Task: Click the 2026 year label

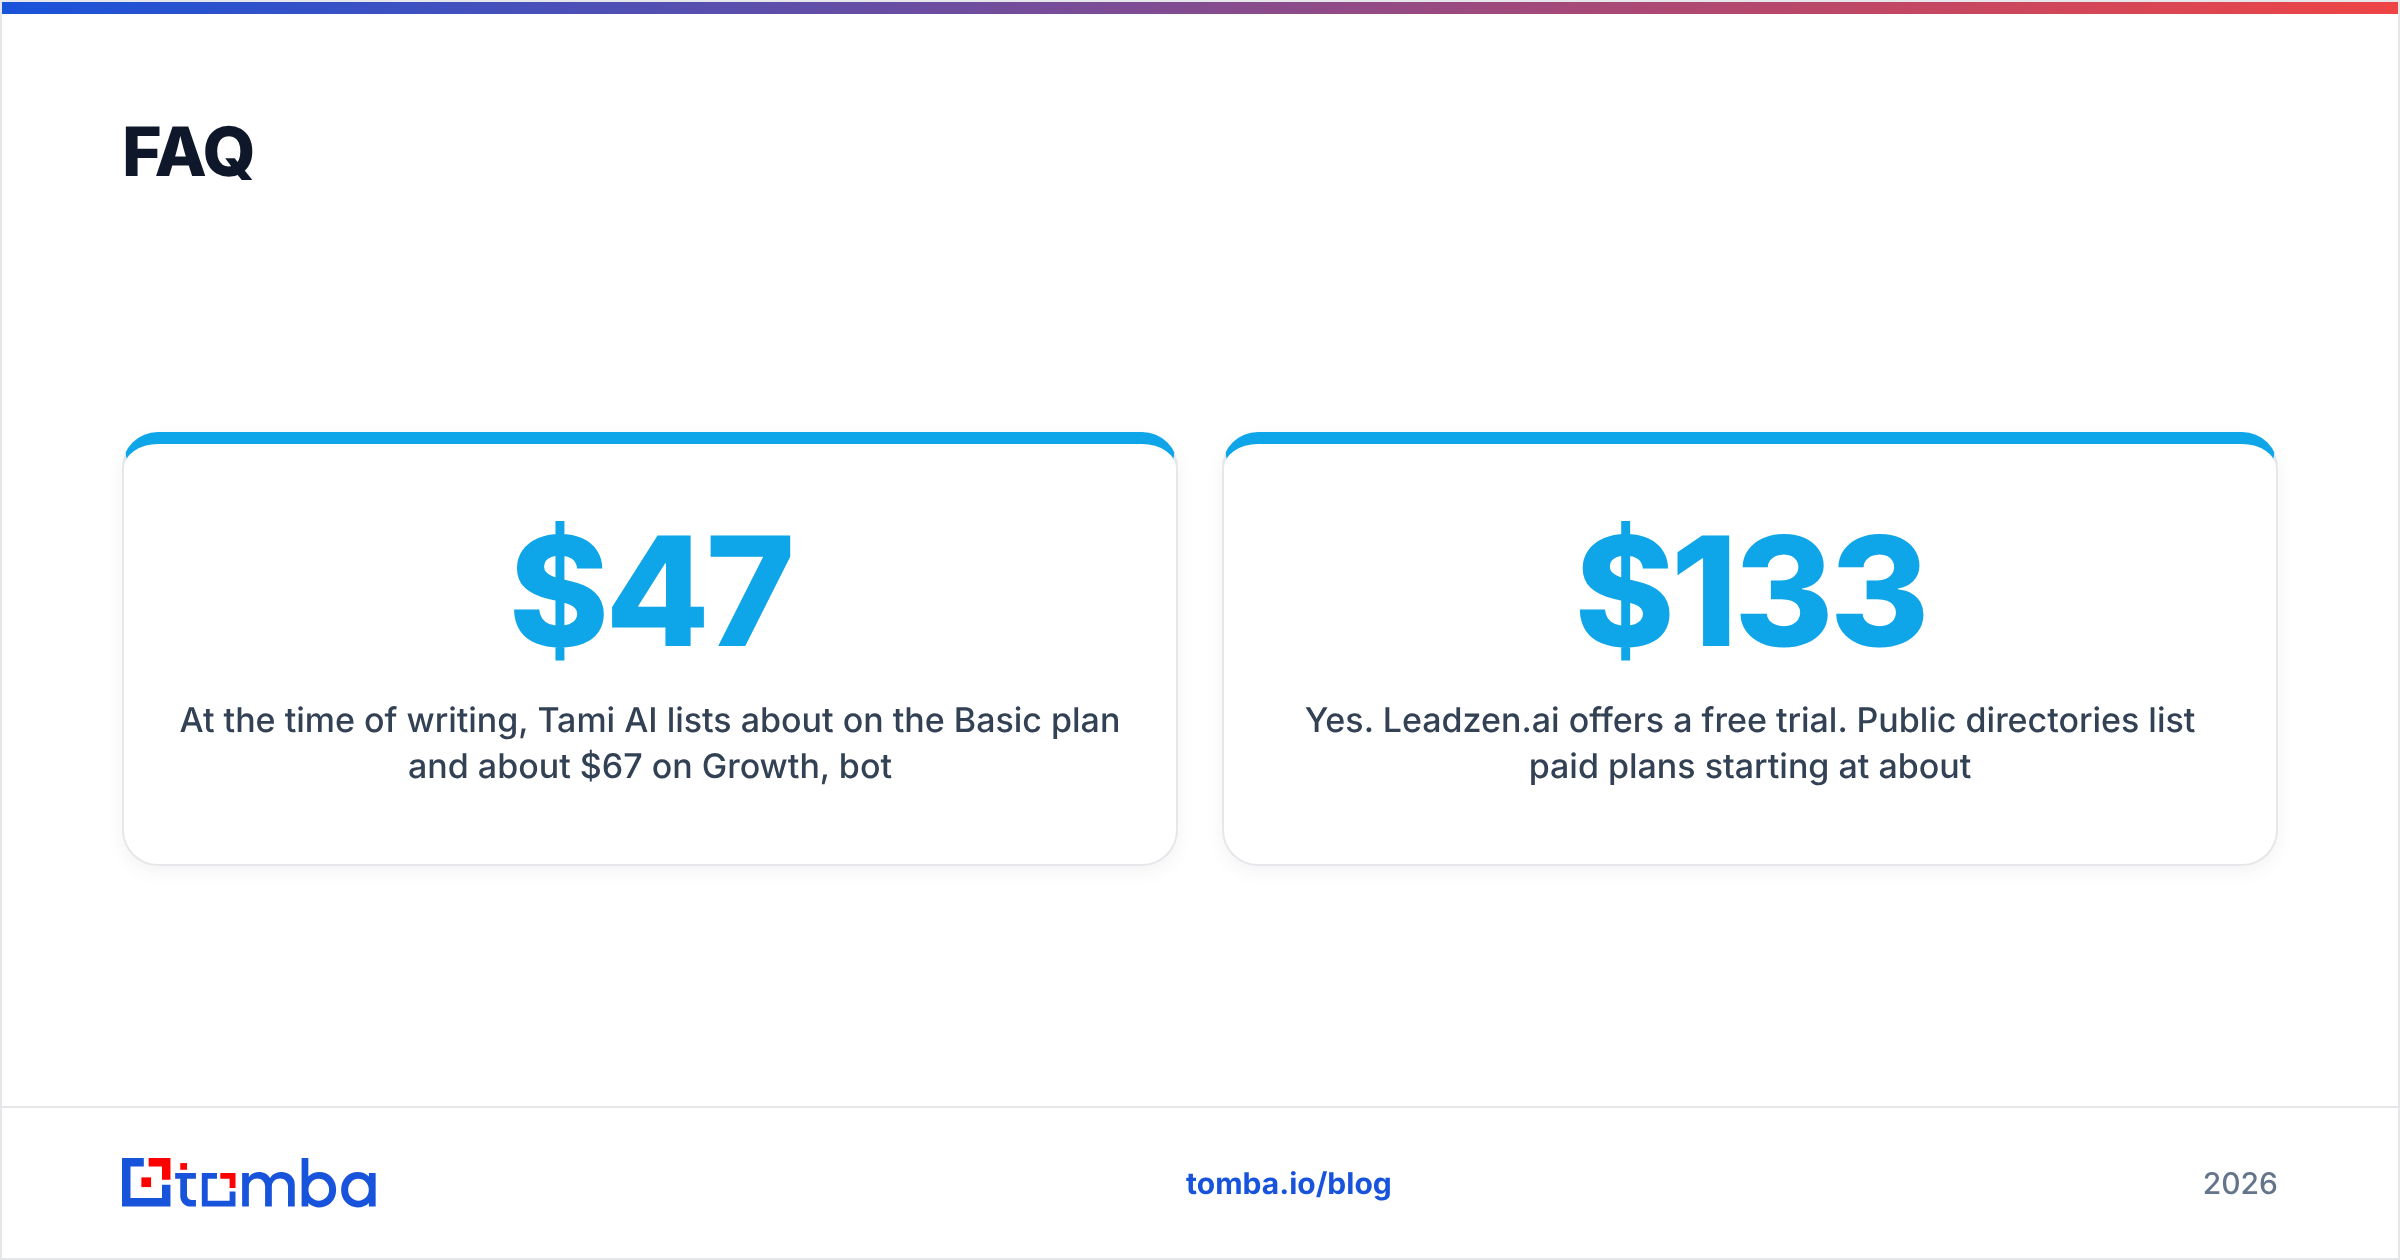Action: (x=2240, y=1184)
